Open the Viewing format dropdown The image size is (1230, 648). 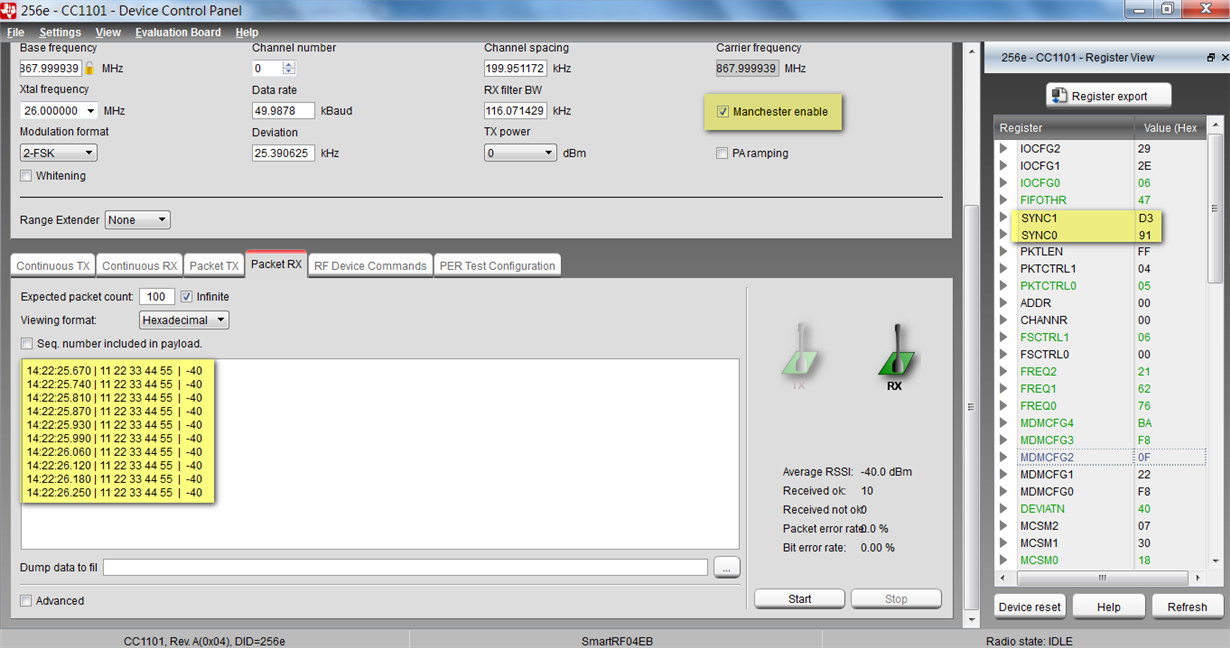185,320
